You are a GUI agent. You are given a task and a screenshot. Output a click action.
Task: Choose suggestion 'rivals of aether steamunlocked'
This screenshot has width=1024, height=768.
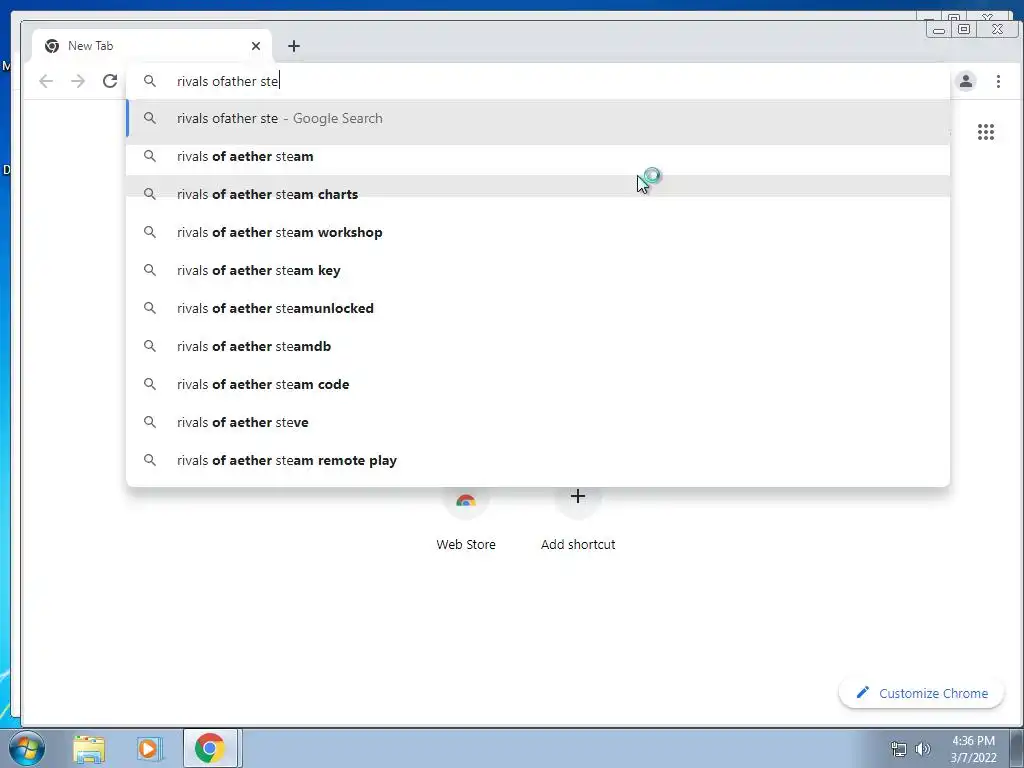coord(538,308)
